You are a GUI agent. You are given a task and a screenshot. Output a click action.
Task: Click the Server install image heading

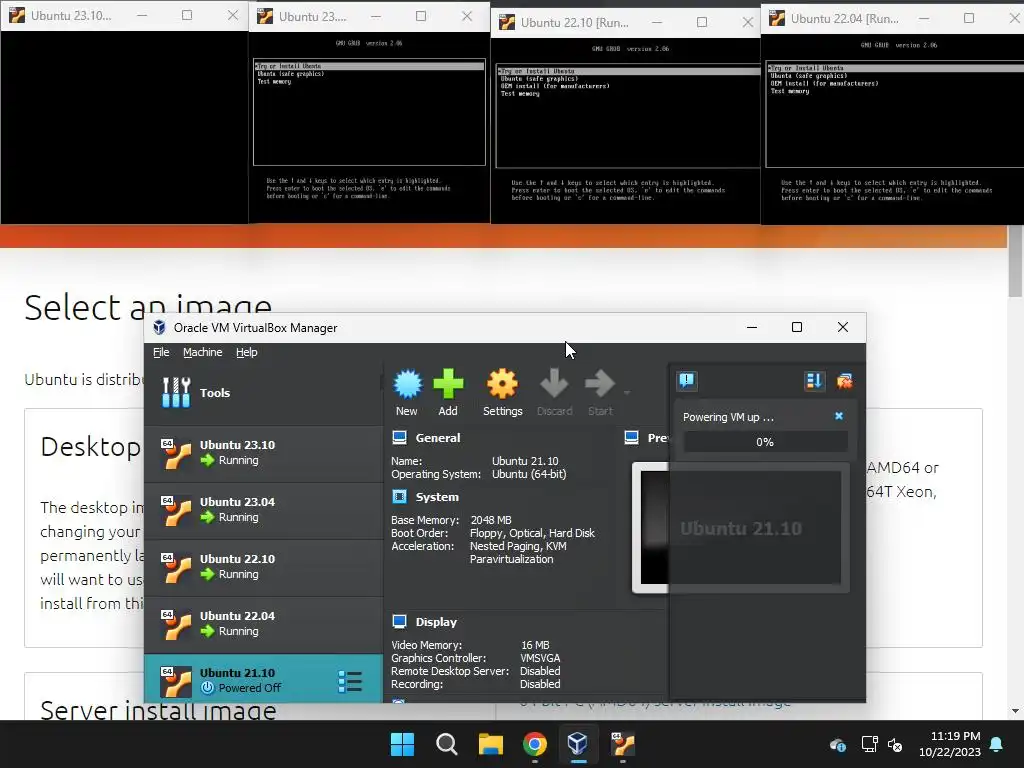(158, 710)
